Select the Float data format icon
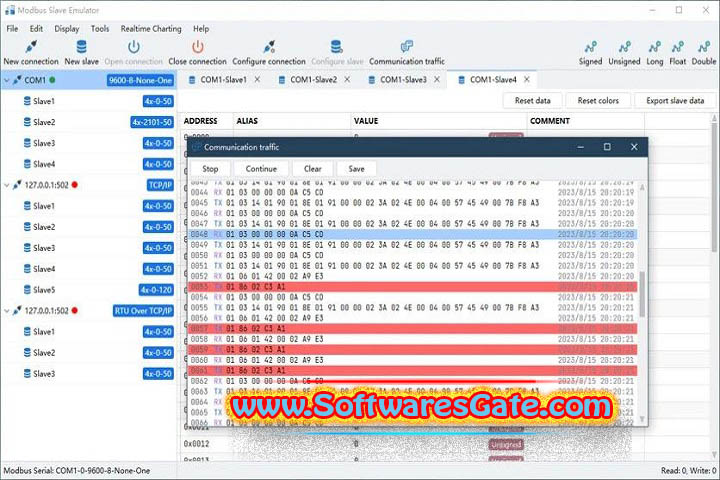Screen dimensions: 720x480 click(x=677, y=47)
